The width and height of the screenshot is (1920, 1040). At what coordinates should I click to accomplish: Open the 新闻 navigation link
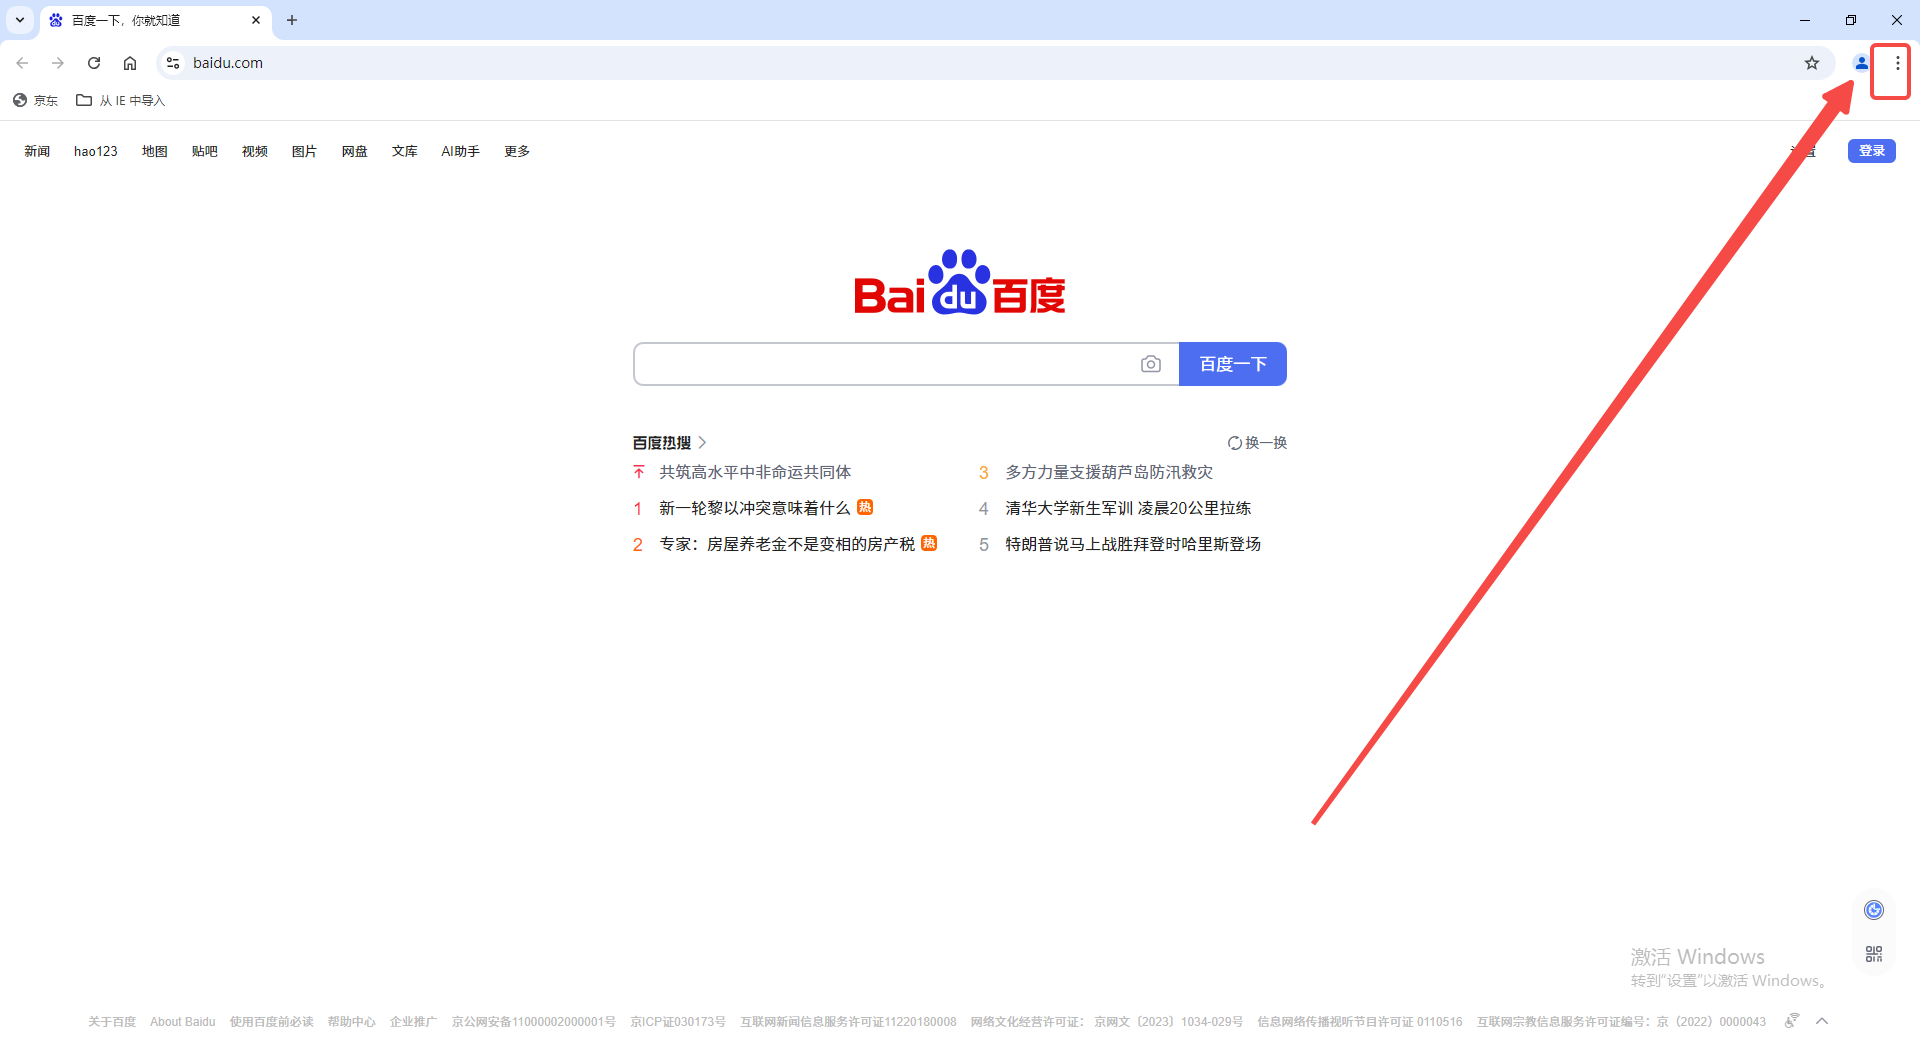coord(37,151)
